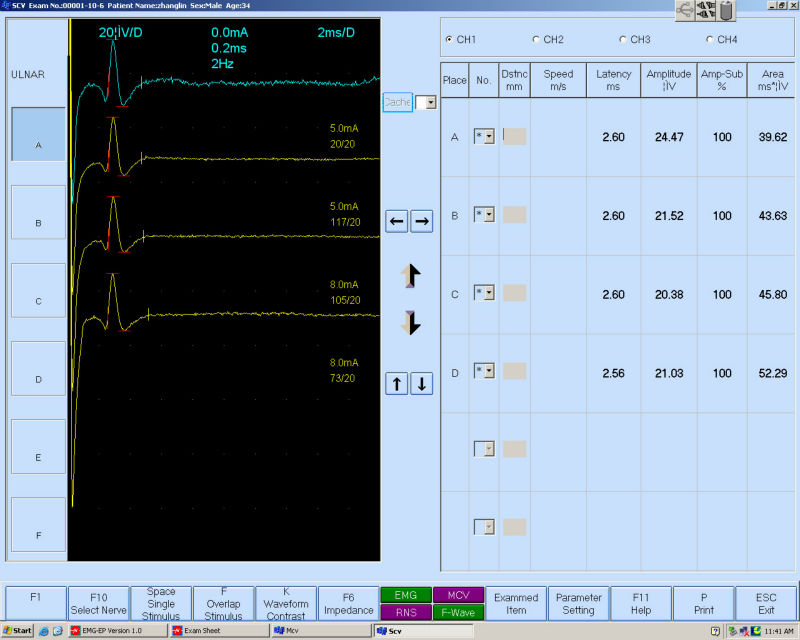Click the distance input field in row D

pos(514,371)
